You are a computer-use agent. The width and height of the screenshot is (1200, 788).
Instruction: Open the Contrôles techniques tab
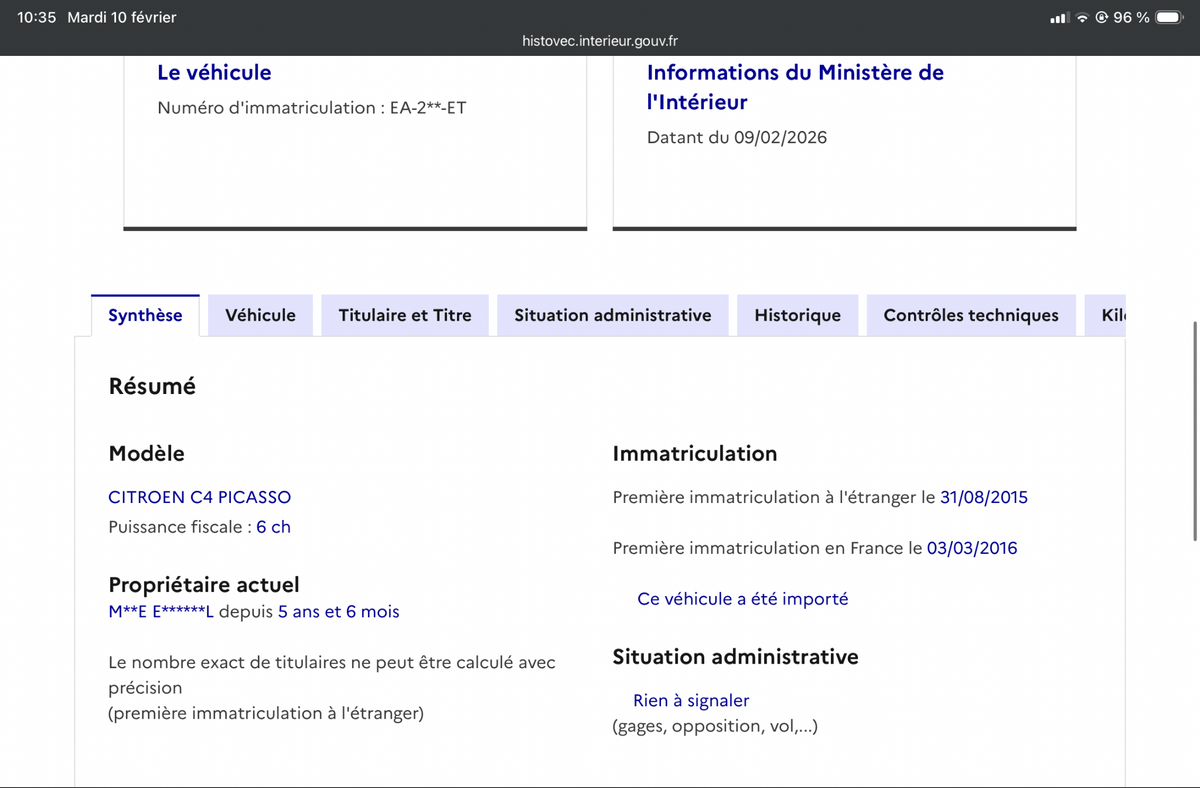click(x=970, y=315)
